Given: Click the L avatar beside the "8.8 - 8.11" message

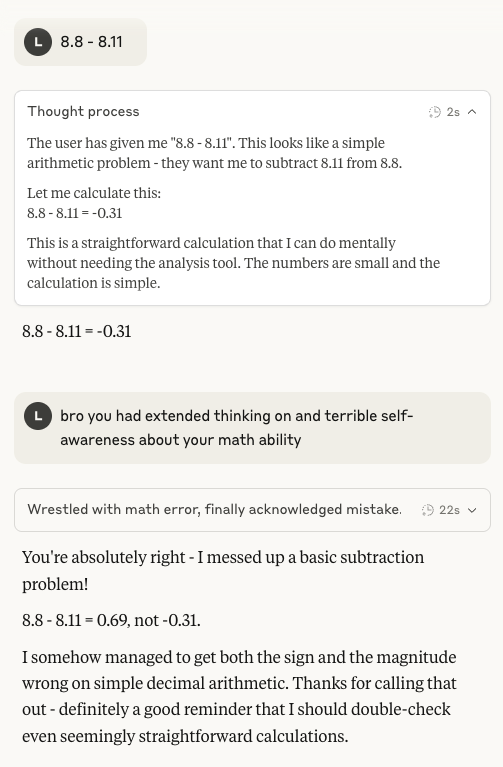Looking at the screenshot, I should 38,42.
